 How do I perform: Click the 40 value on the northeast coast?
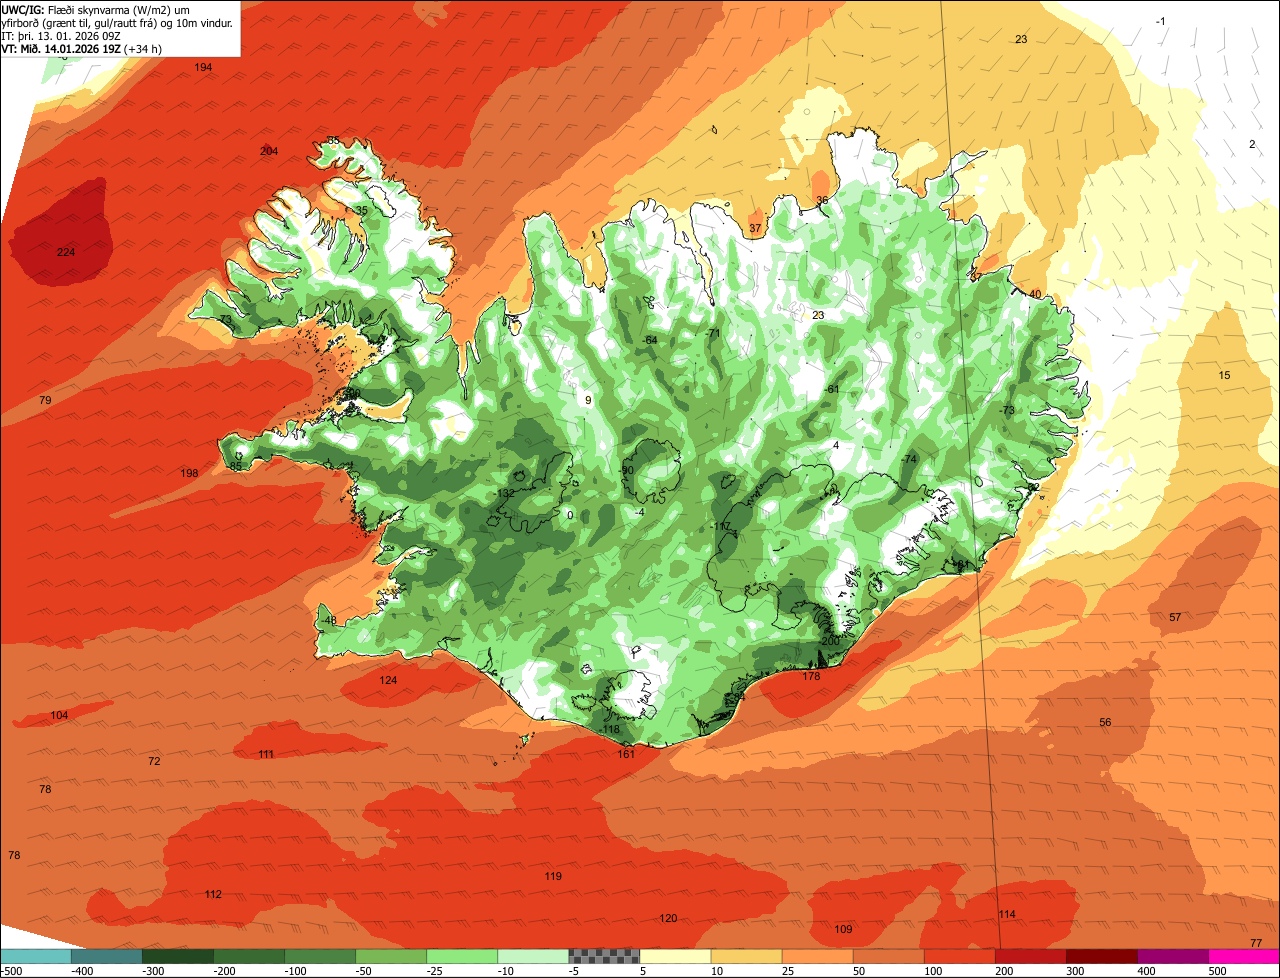tap(1035, 294)
